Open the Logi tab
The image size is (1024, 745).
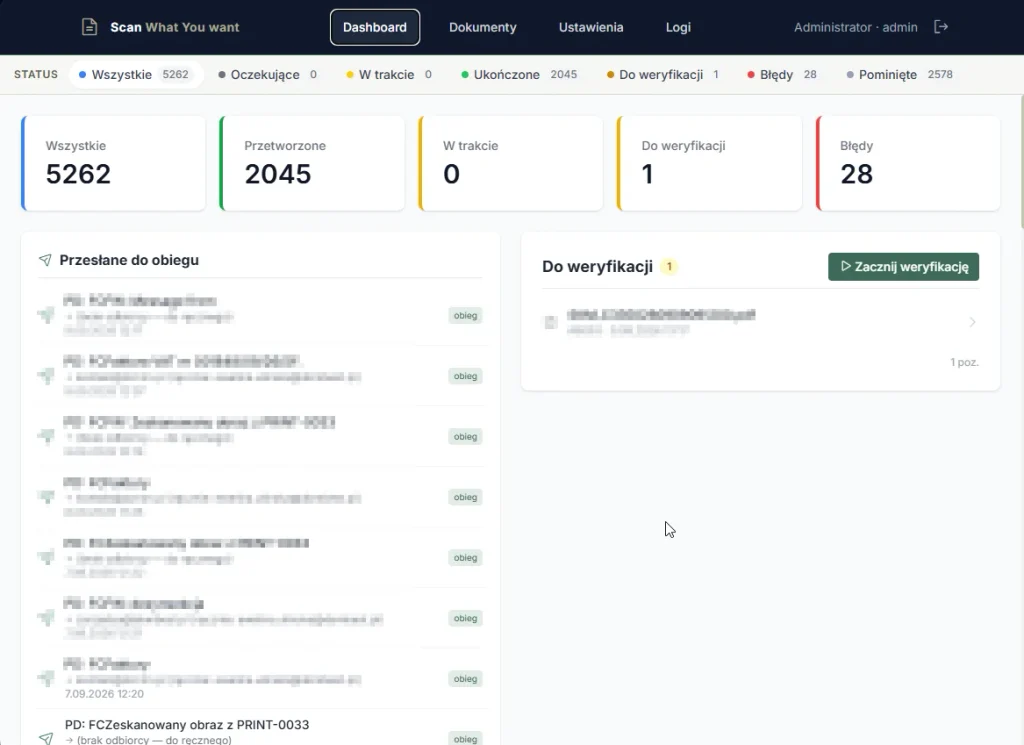(678, 27)
